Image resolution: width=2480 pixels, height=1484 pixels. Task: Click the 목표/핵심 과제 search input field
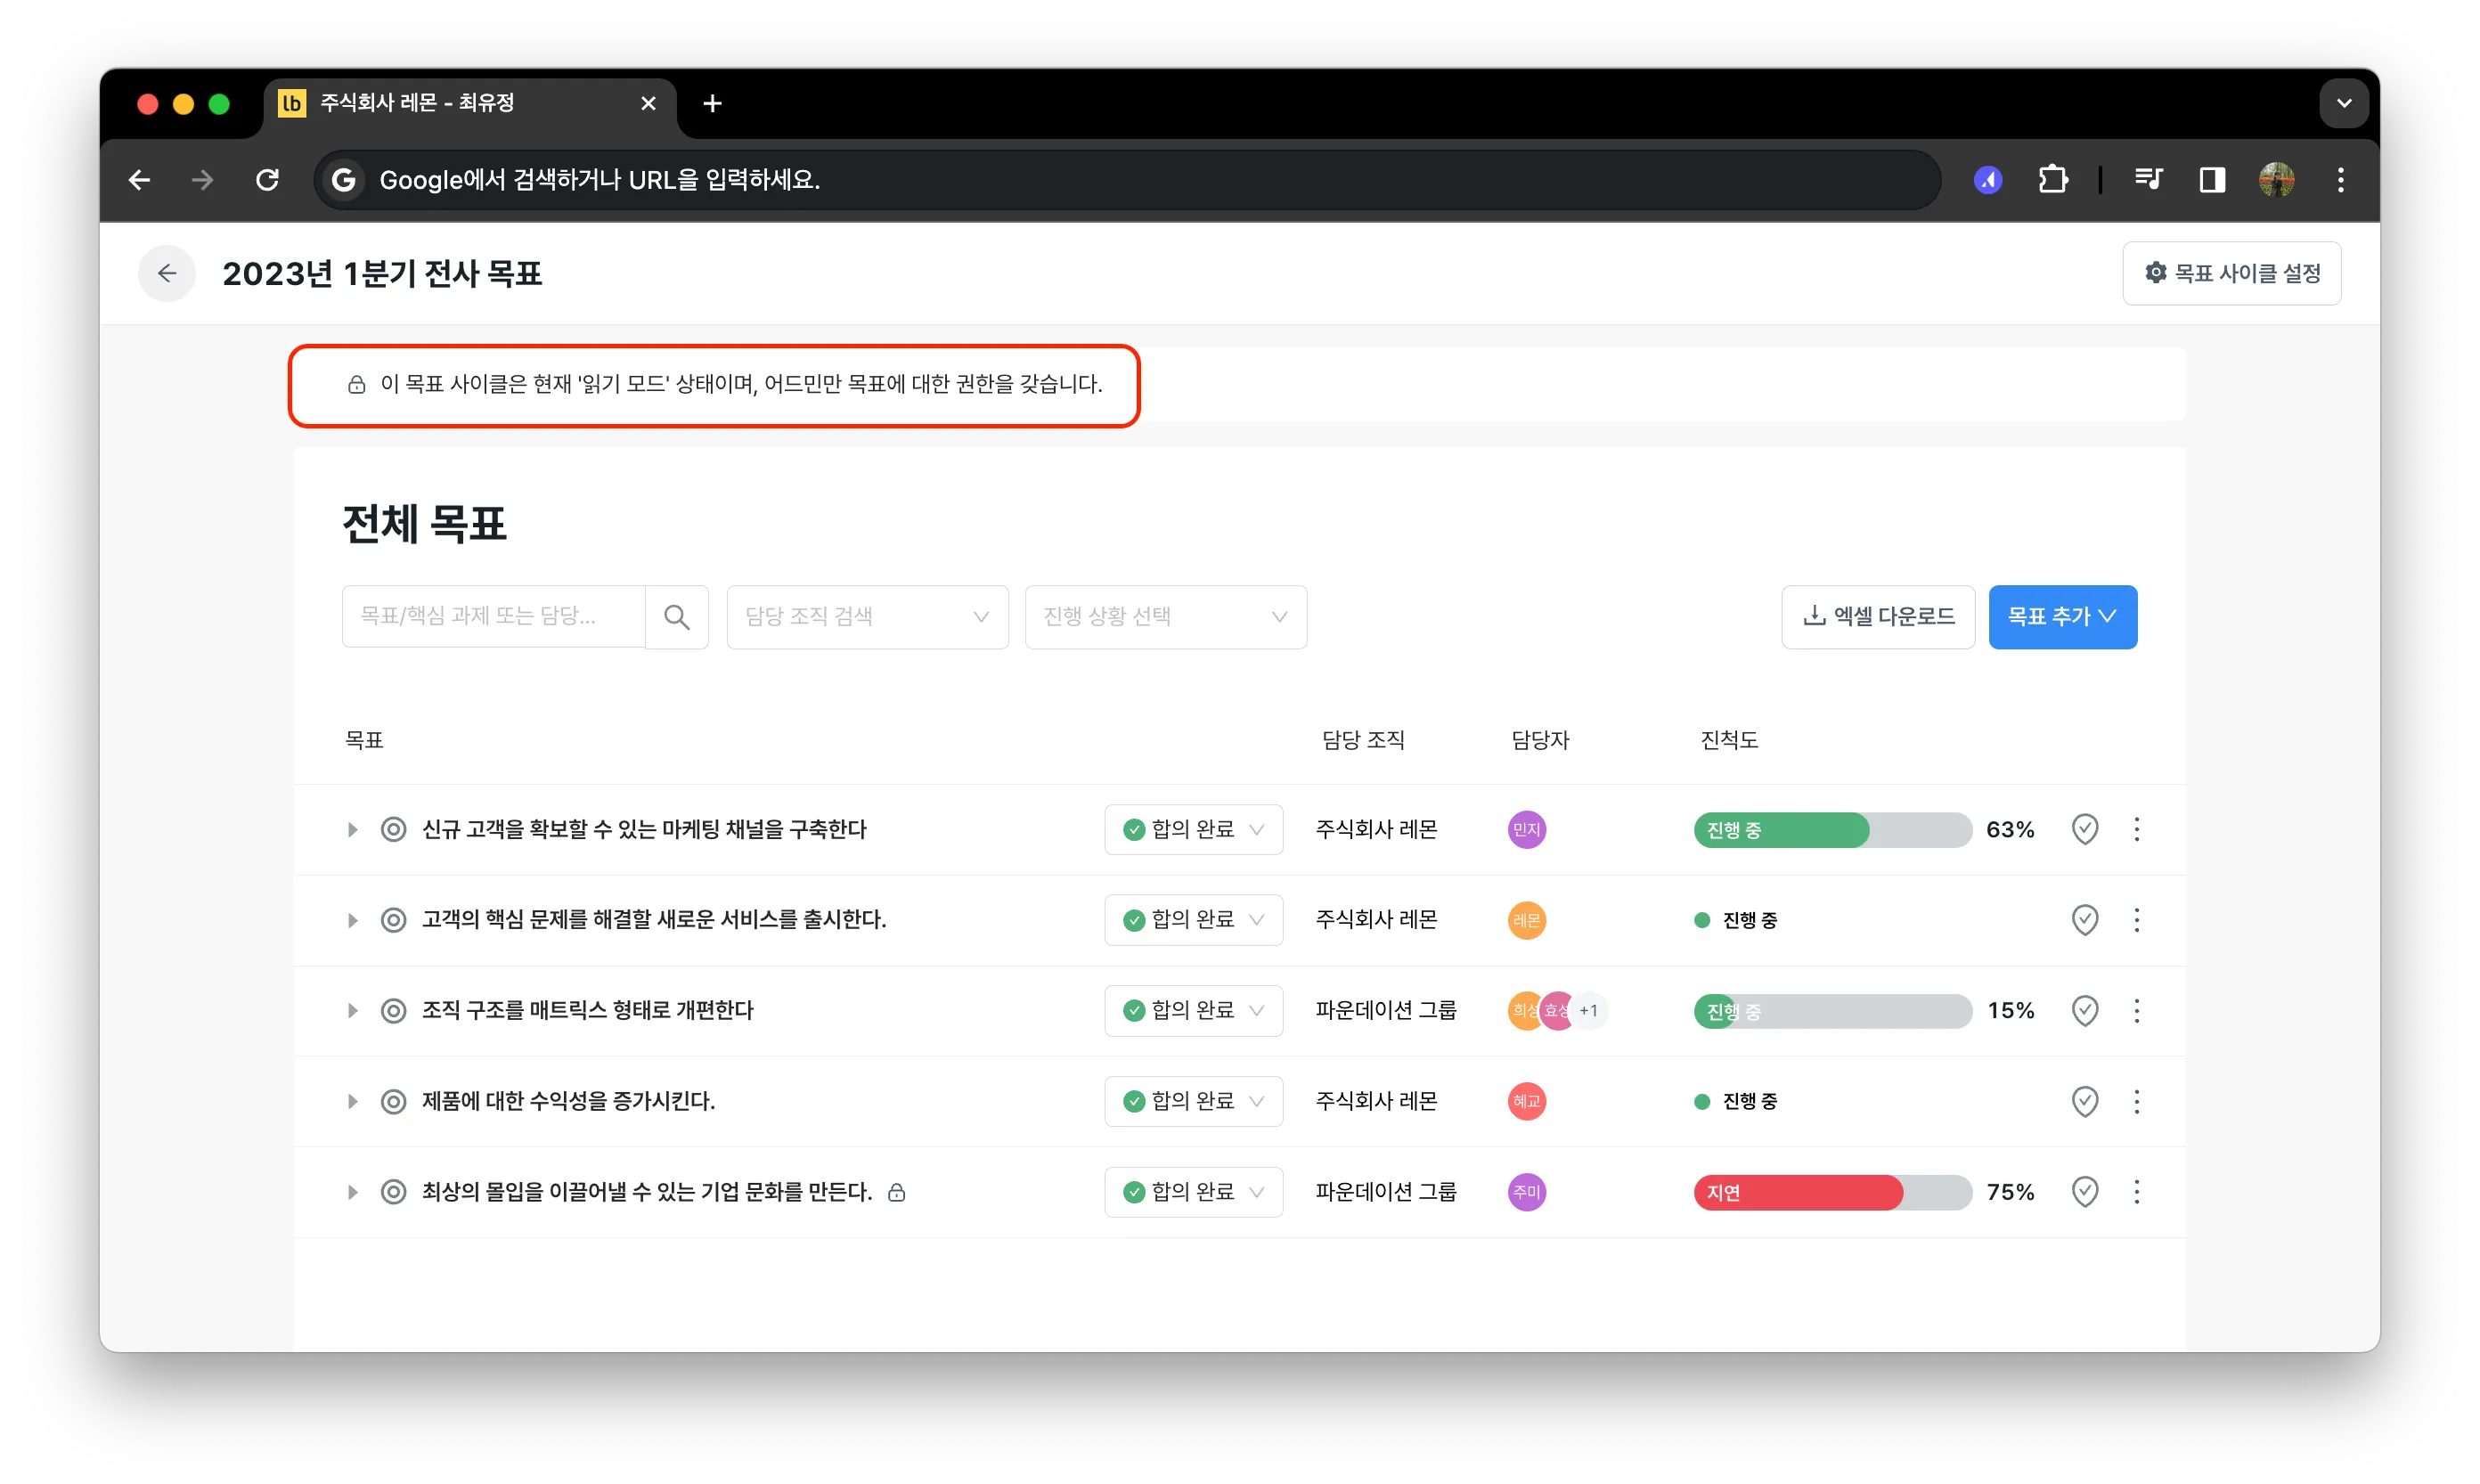(494, 617)
